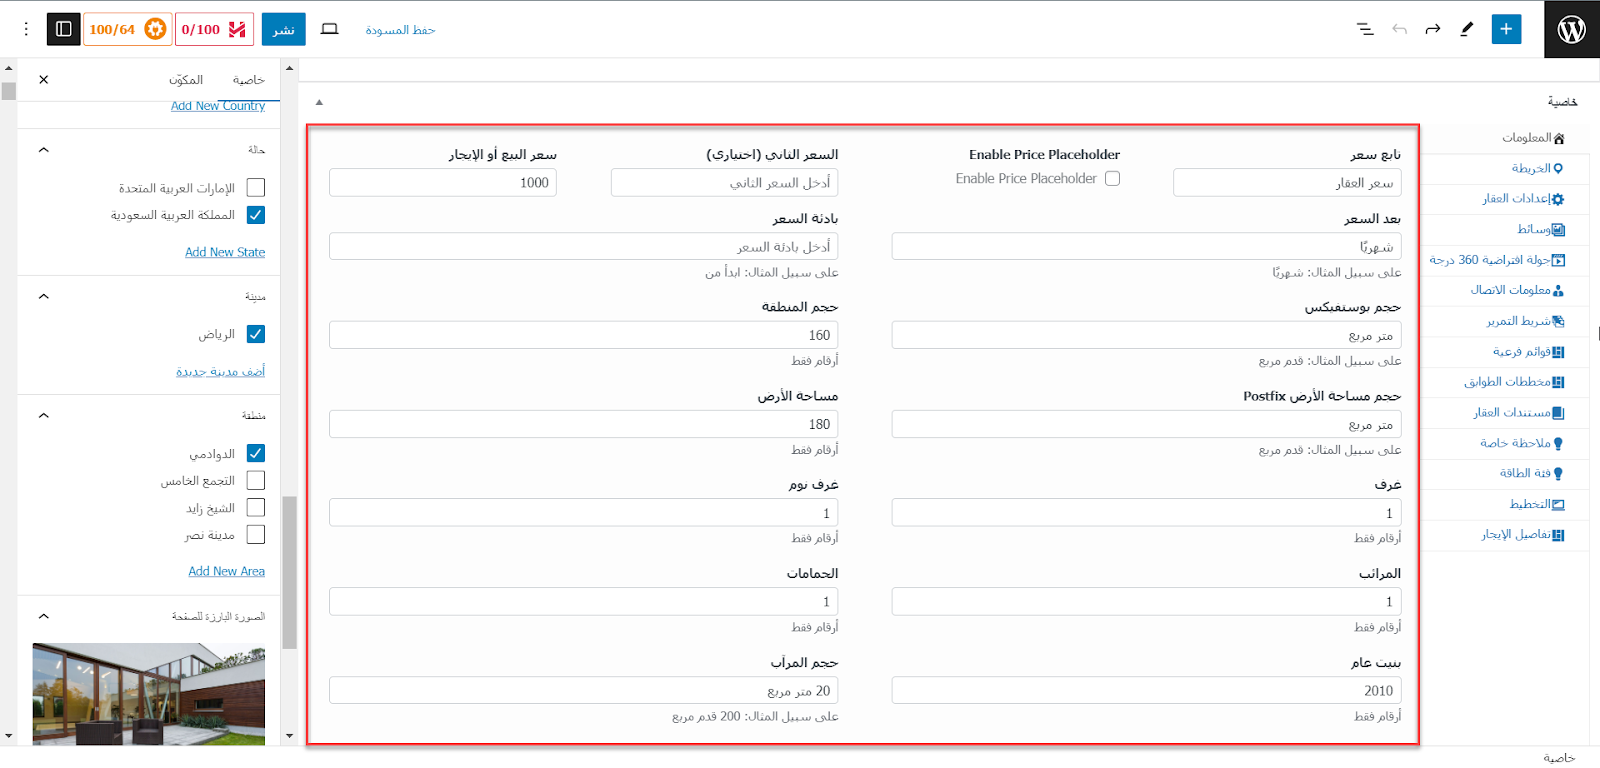Click the WordPress logo icon

1571,29
